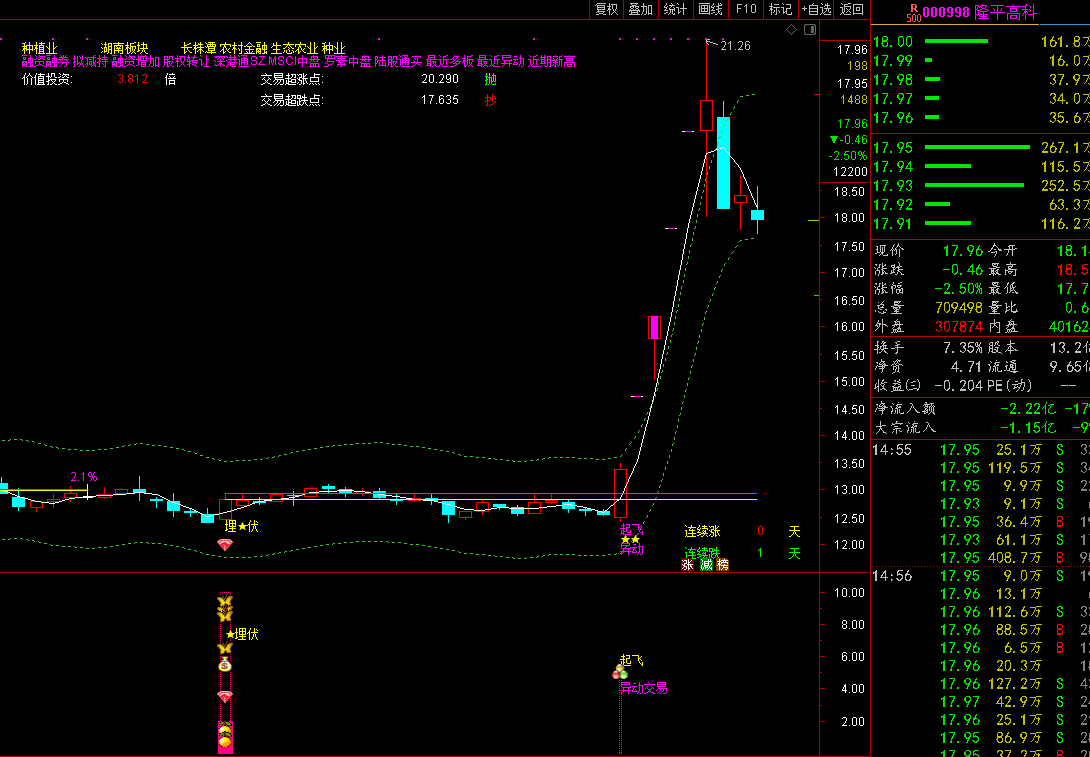Click the 返回 back button

click(x=852, y=9)
